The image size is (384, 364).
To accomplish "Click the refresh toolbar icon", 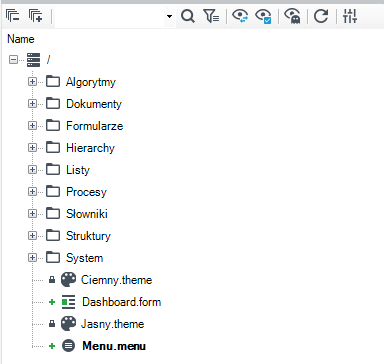I will click(321, 16).
